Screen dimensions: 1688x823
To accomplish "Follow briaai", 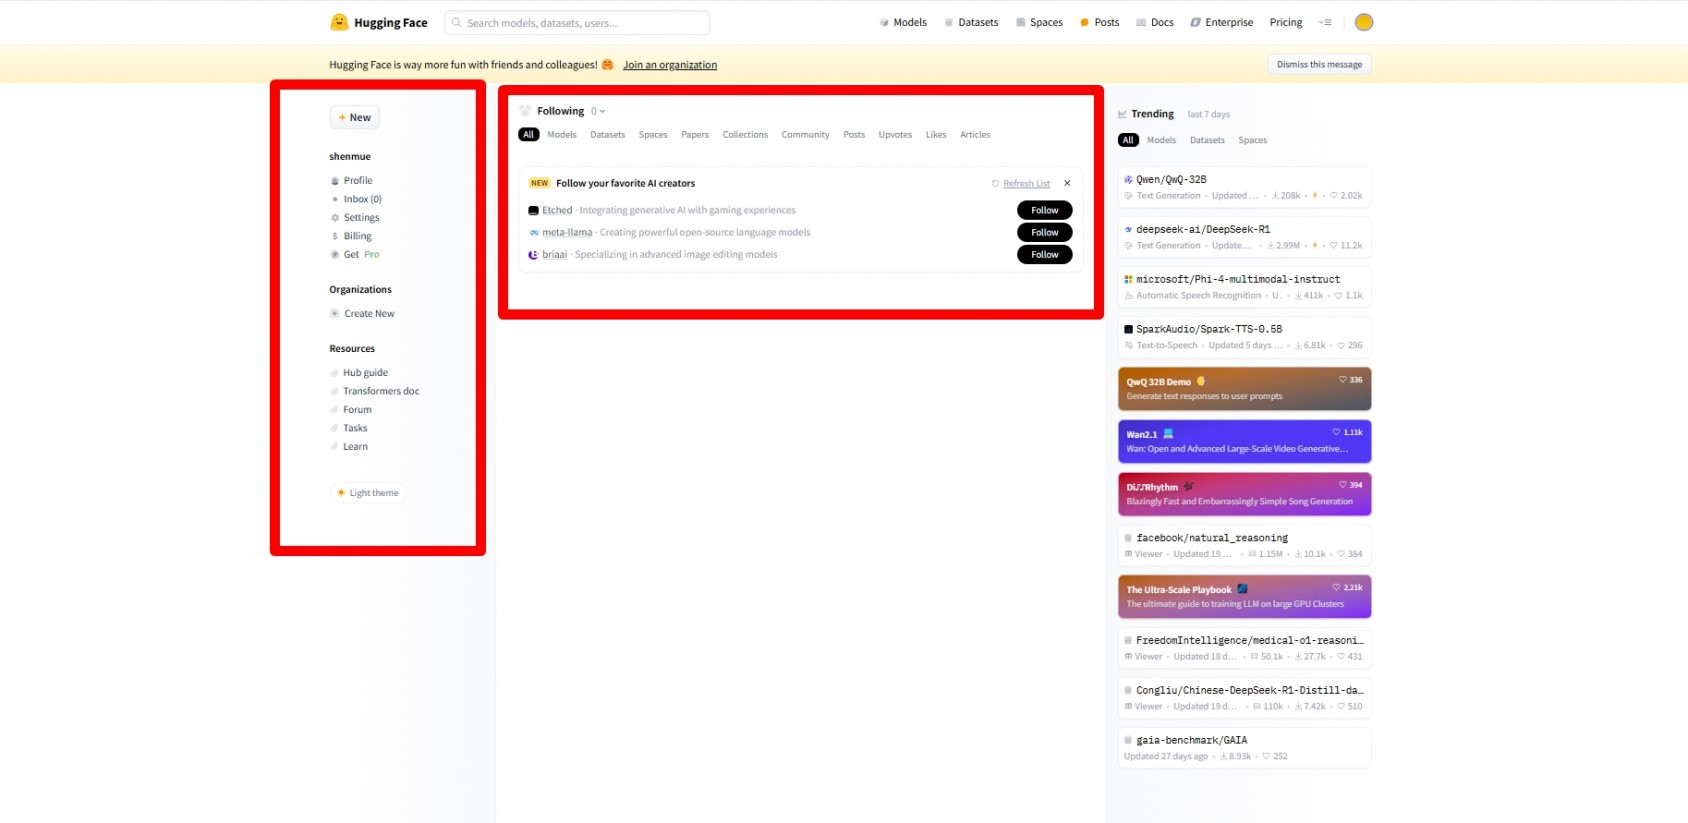I will pyautogui.click(x=1045, y=254).
